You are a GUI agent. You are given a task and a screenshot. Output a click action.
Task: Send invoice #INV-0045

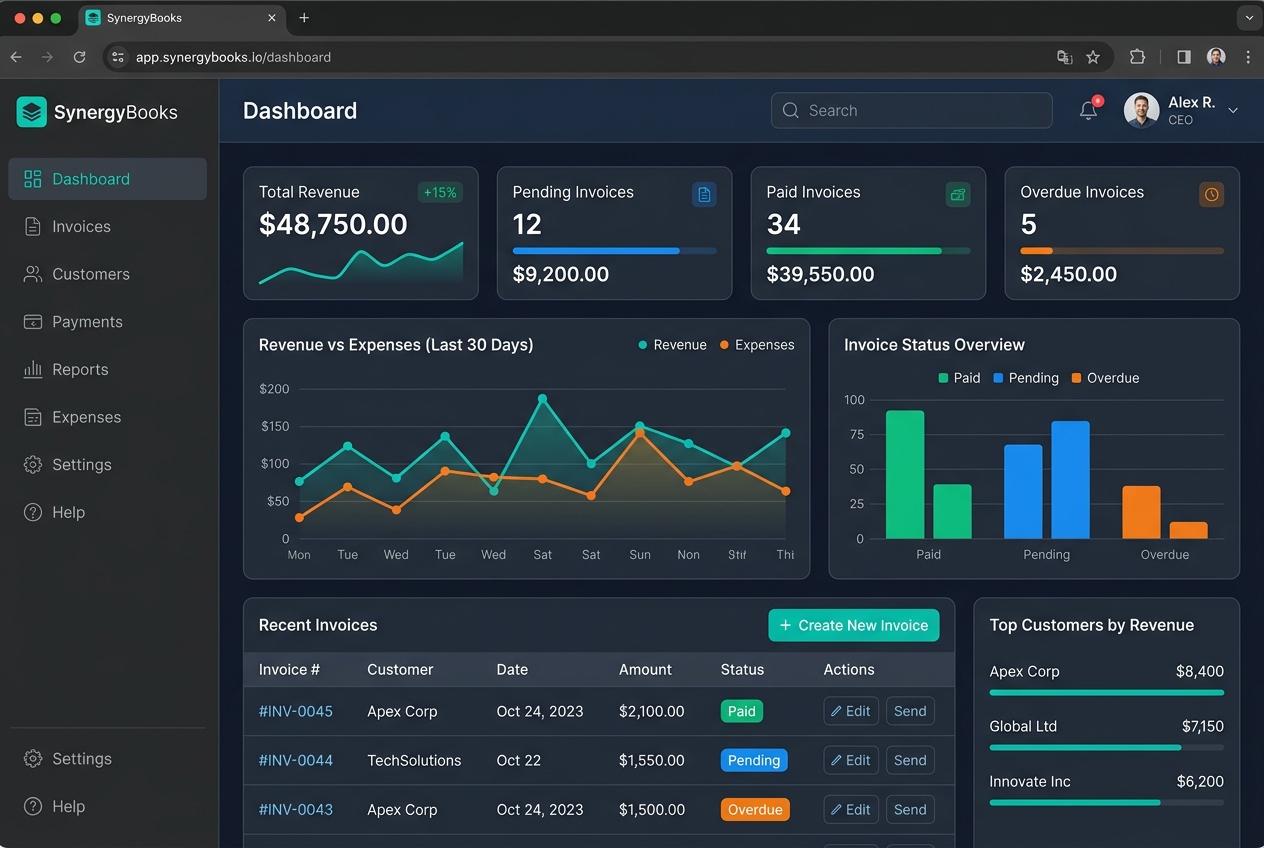click(x=910, y=711)
